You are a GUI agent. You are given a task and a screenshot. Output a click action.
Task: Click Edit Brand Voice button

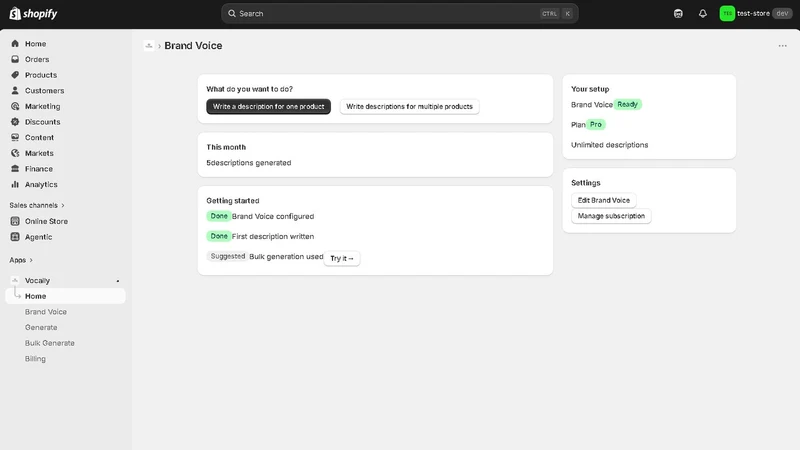click(x=604, y=200)
